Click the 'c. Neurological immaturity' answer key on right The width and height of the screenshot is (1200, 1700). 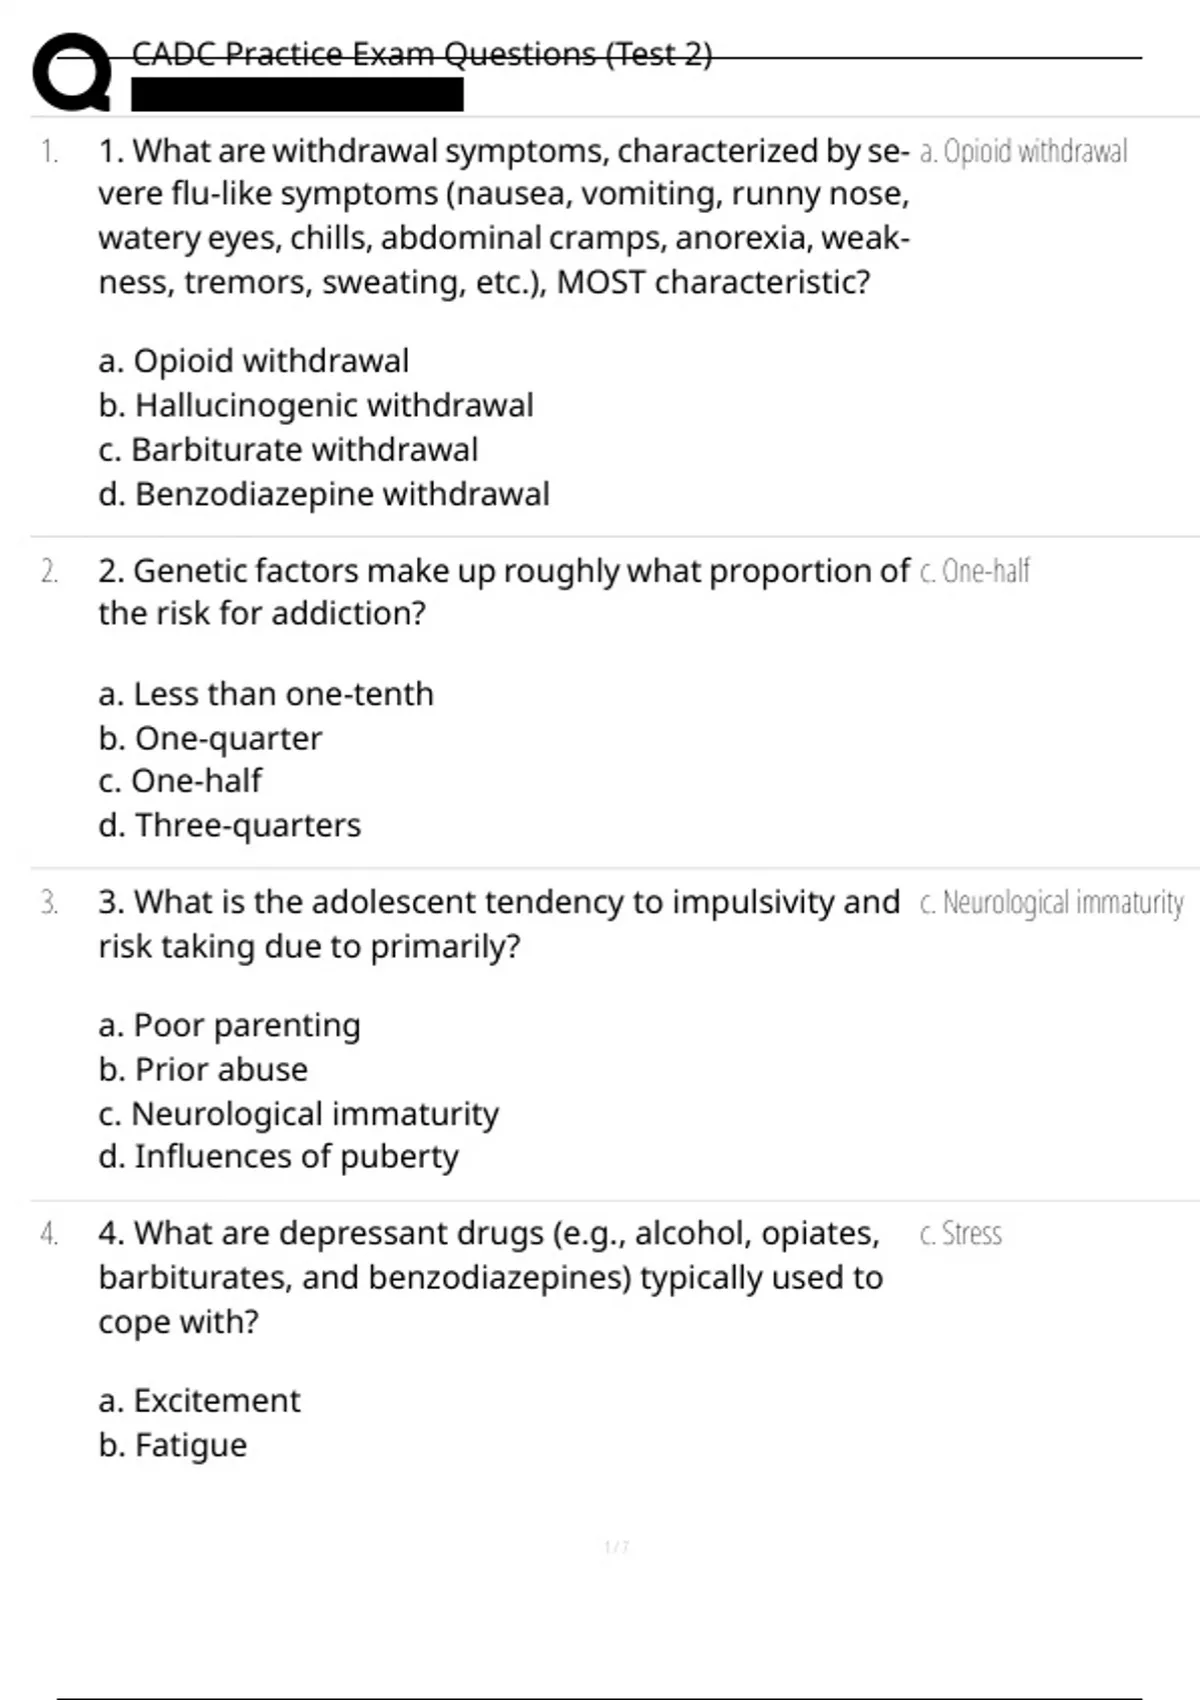[x=1051, y=902]
